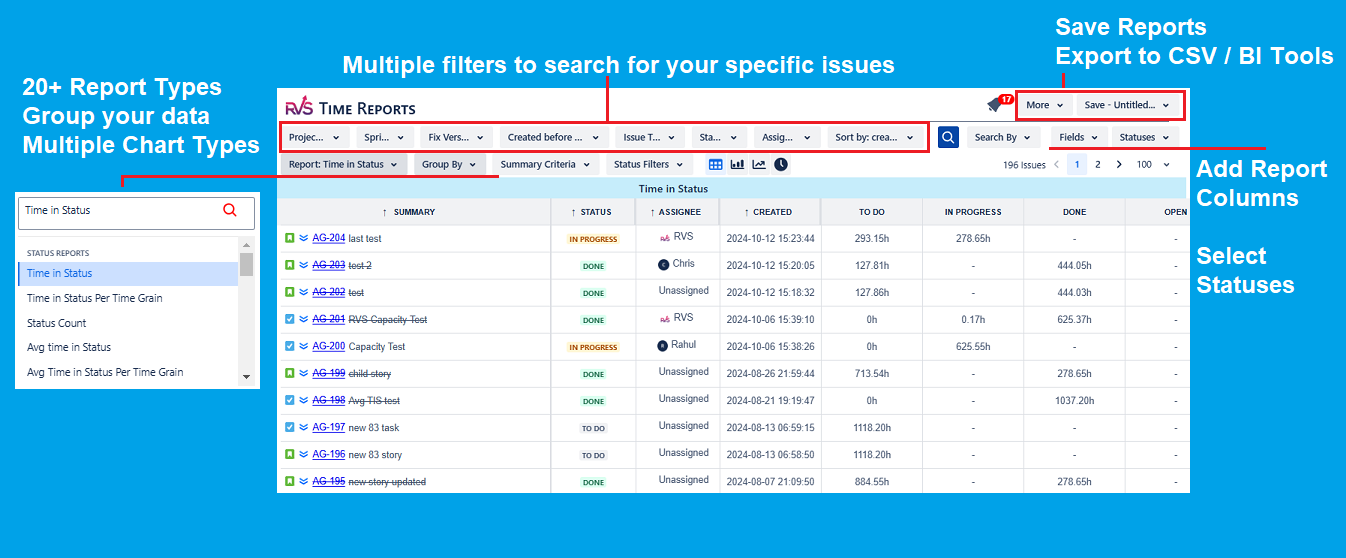1346x558 pixels.
Task: Choose Avg time in Status report
Action: tap(69, 347)
